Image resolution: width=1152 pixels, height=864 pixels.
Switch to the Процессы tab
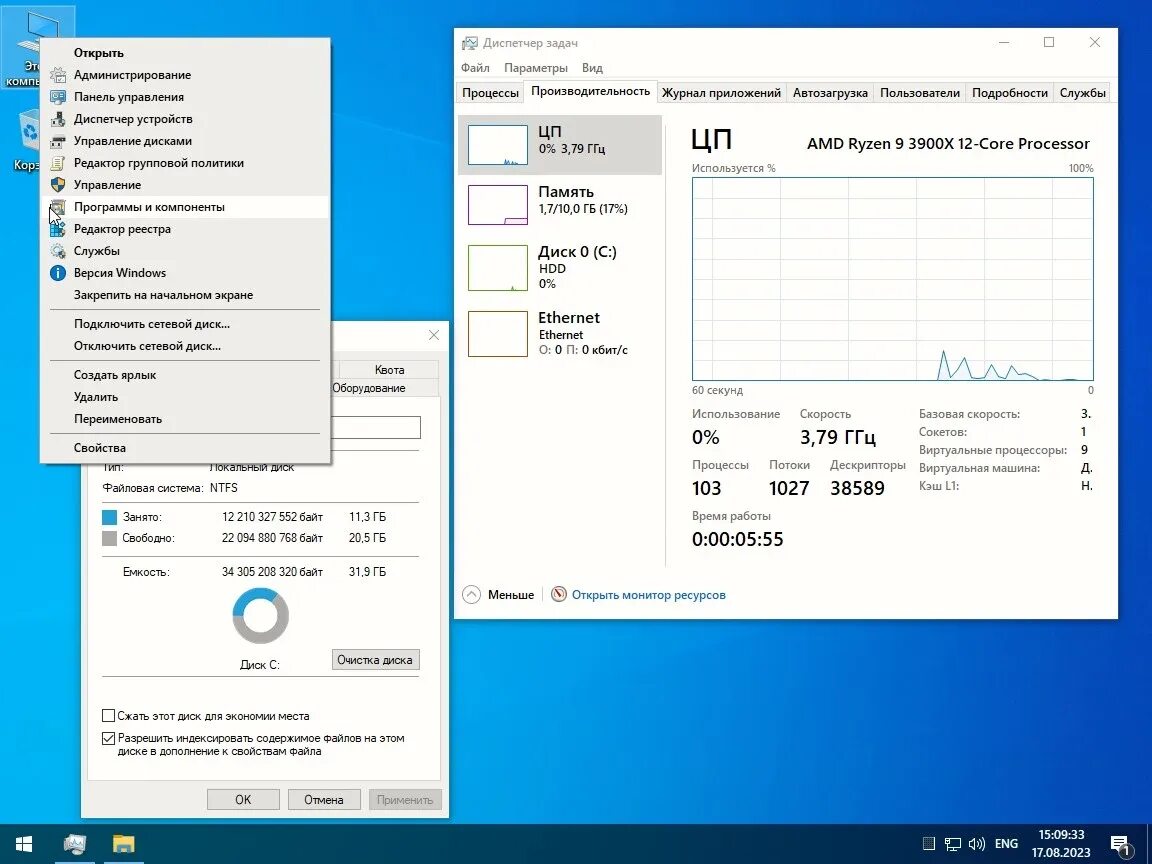tap(490, 93)
